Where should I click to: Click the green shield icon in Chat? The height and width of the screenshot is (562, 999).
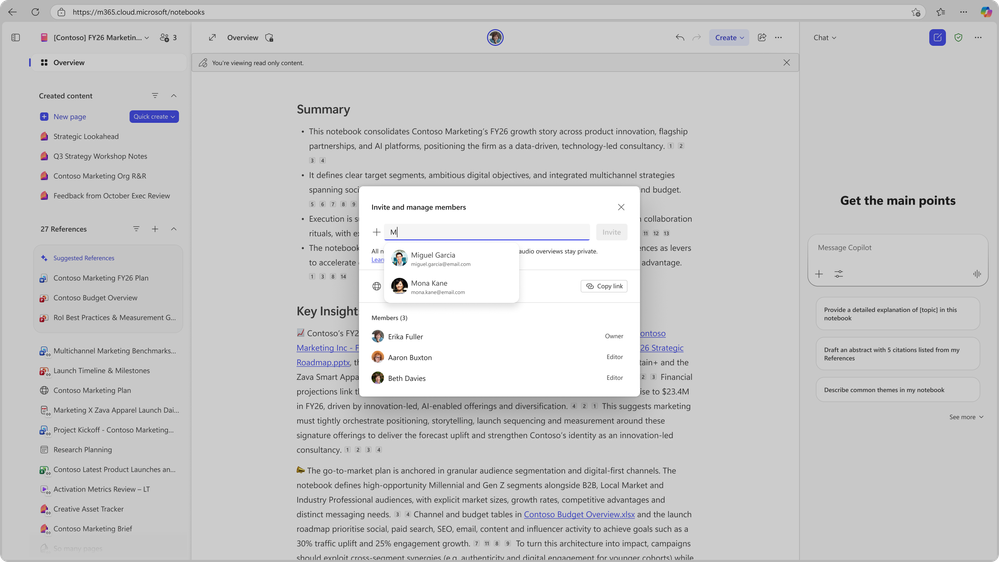[958, 38]
